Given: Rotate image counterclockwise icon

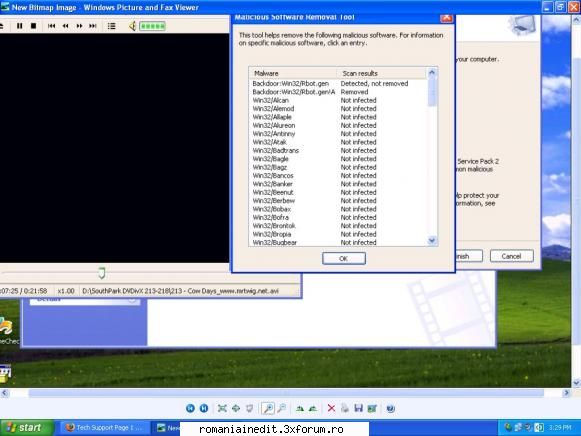Looking at the screenshot, I should pos(313,408).
